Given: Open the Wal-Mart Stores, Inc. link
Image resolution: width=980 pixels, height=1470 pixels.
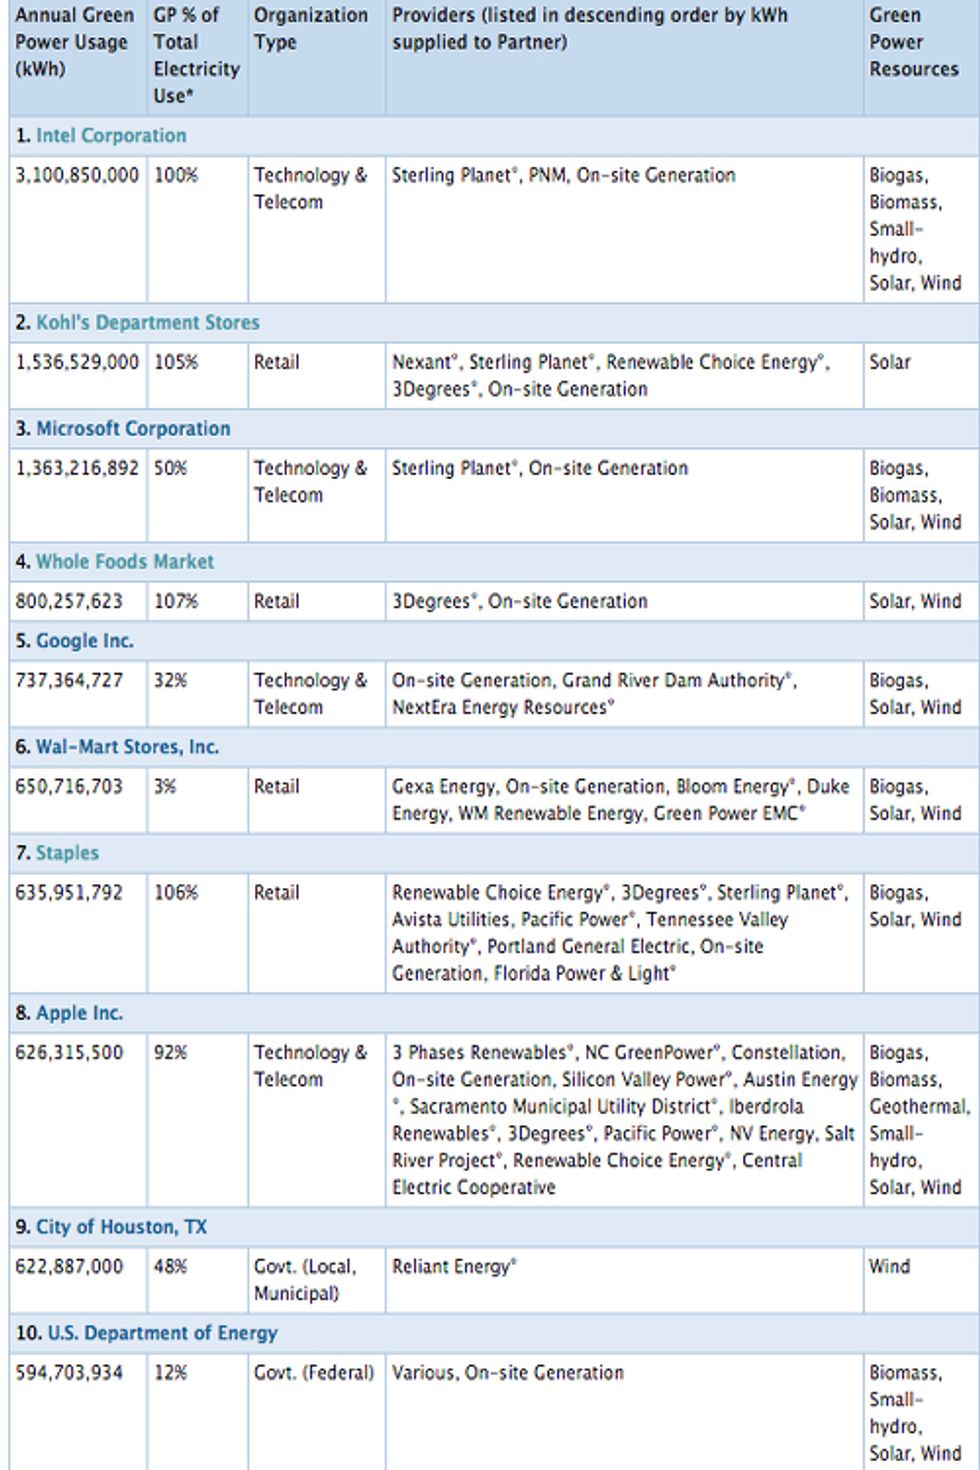Looking at the screenshot, I should click(x=128, y=747).
